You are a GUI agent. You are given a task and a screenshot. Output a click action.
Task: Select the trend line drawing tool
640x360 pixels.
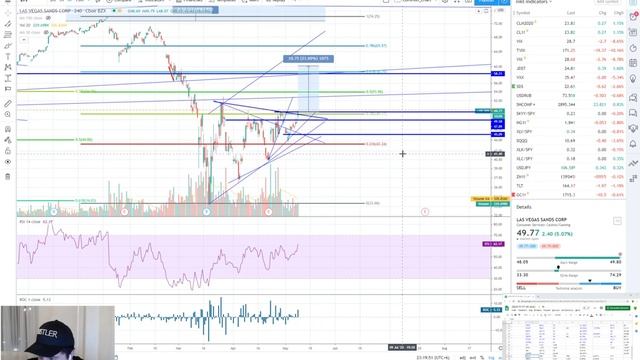[x=8, y=24]
